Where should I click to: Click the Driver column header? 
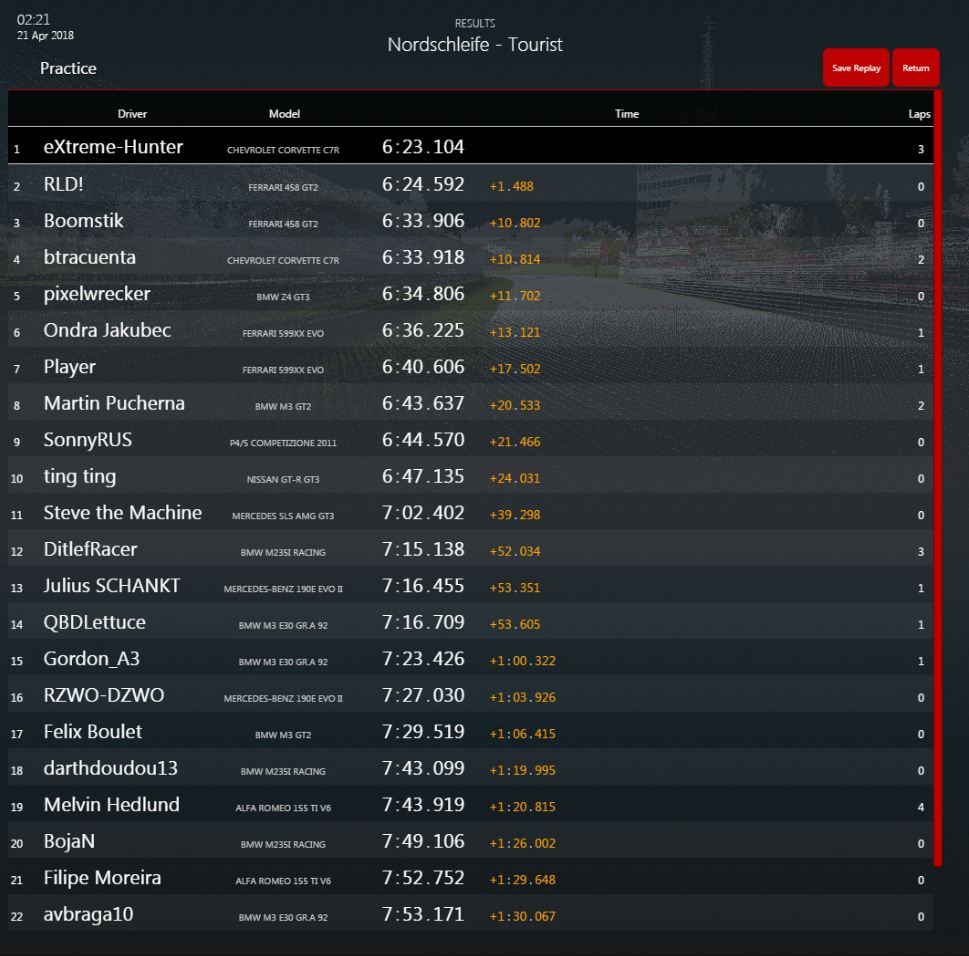(x=132, y=114)
